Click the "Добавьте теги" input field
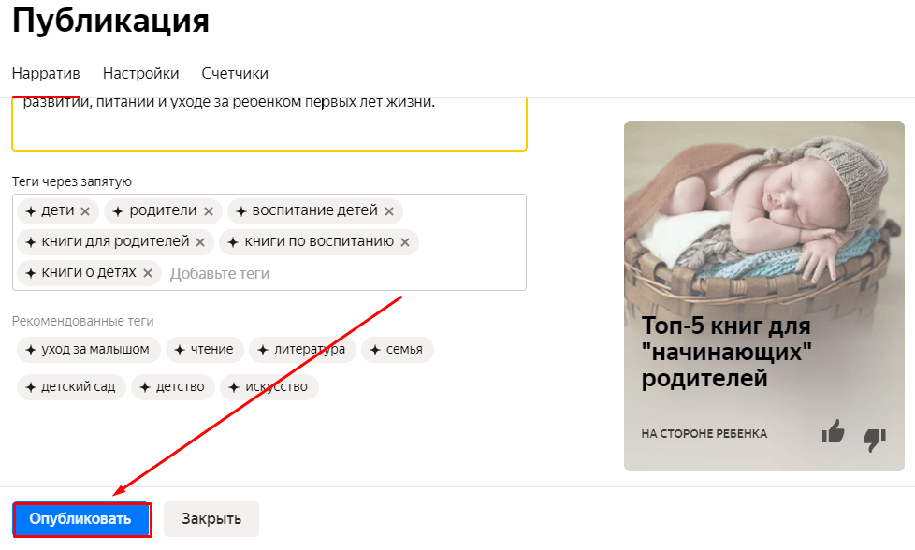 tap(344, 274)
